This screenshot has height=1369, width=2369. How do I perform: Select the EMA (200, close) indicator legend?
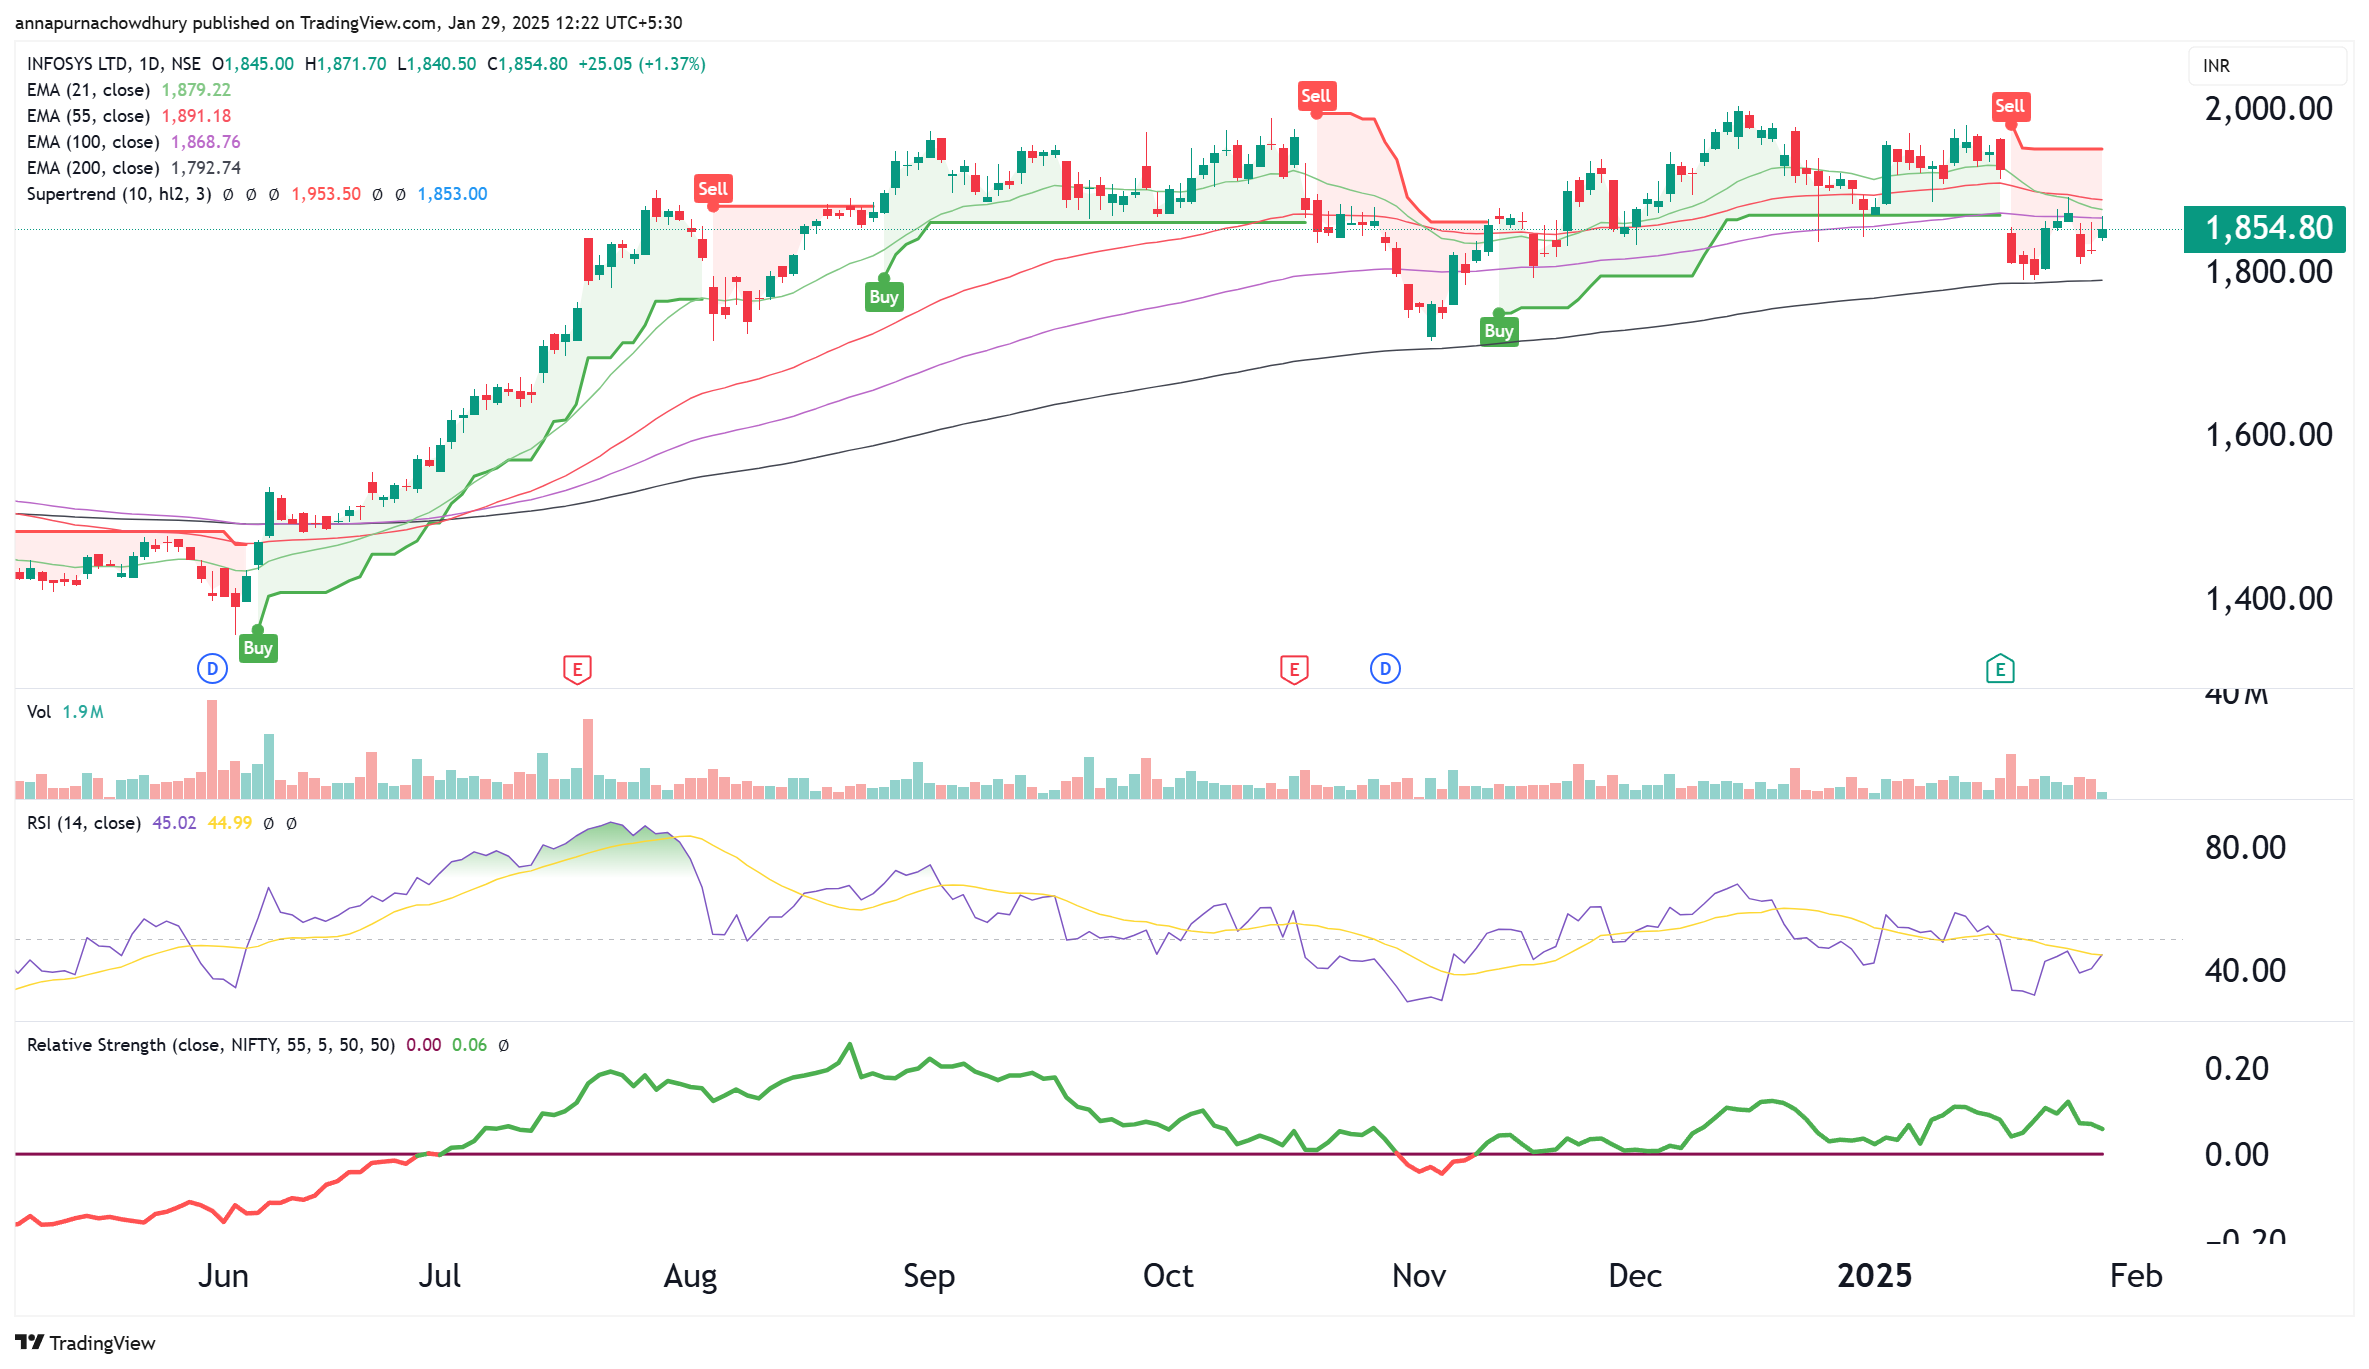[92, 168]
